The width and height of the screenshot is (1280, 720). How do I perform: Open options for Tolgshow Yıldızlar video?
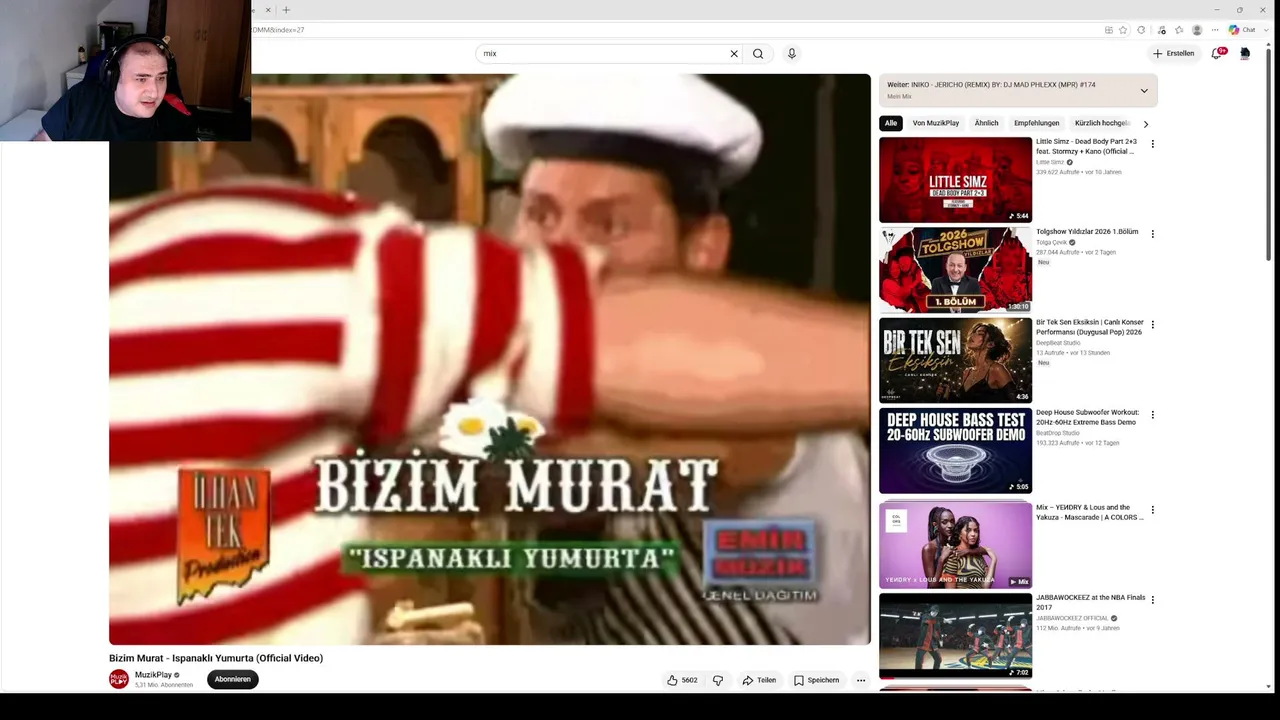[1152, 234]
